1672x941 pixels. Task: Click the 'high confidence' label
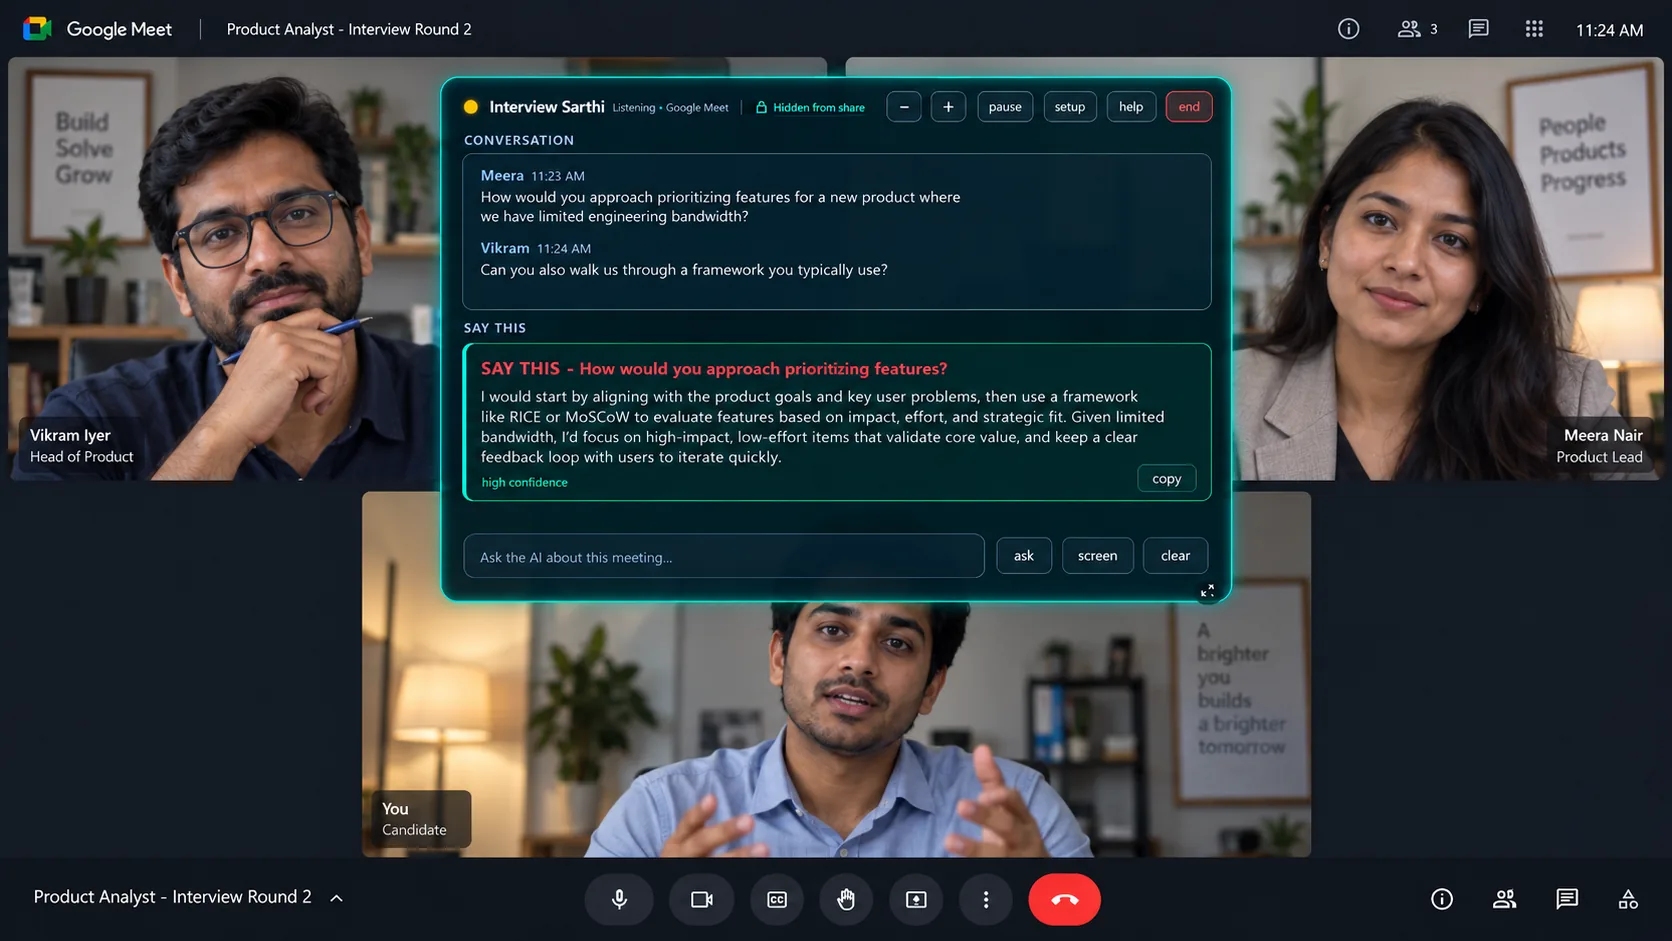pos(524,482)
